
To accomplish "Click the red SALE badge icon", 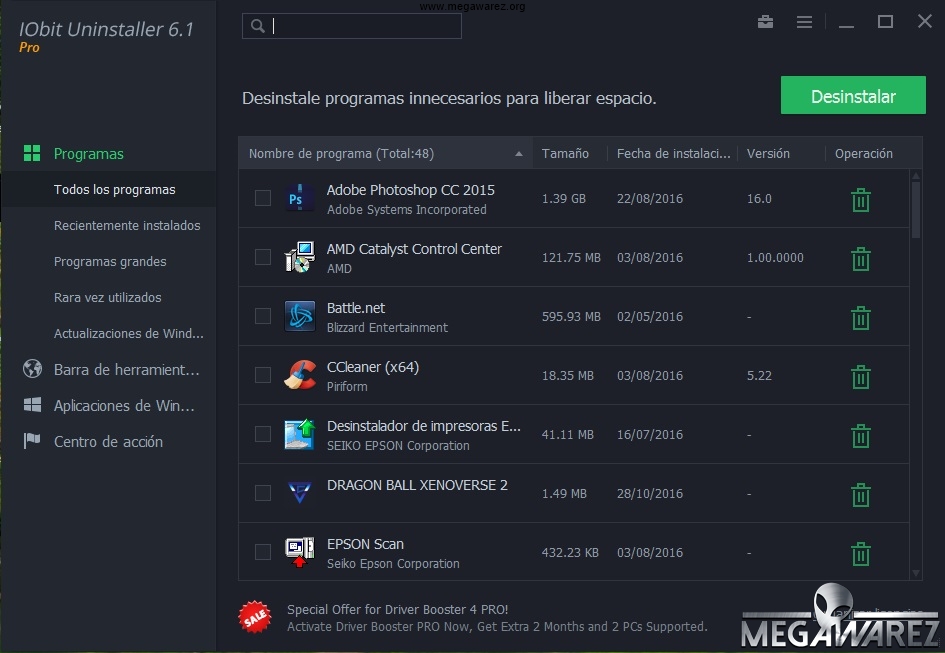I will click(255, 617).
